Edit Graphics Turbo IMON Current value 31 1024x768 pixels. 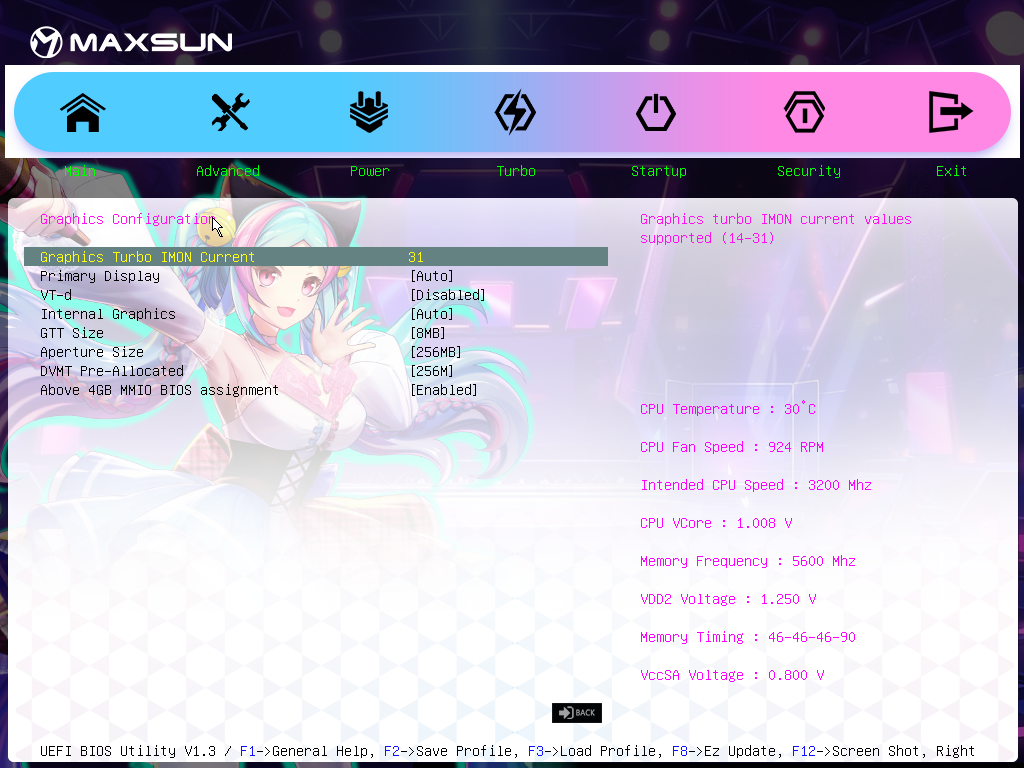[416, 257]
